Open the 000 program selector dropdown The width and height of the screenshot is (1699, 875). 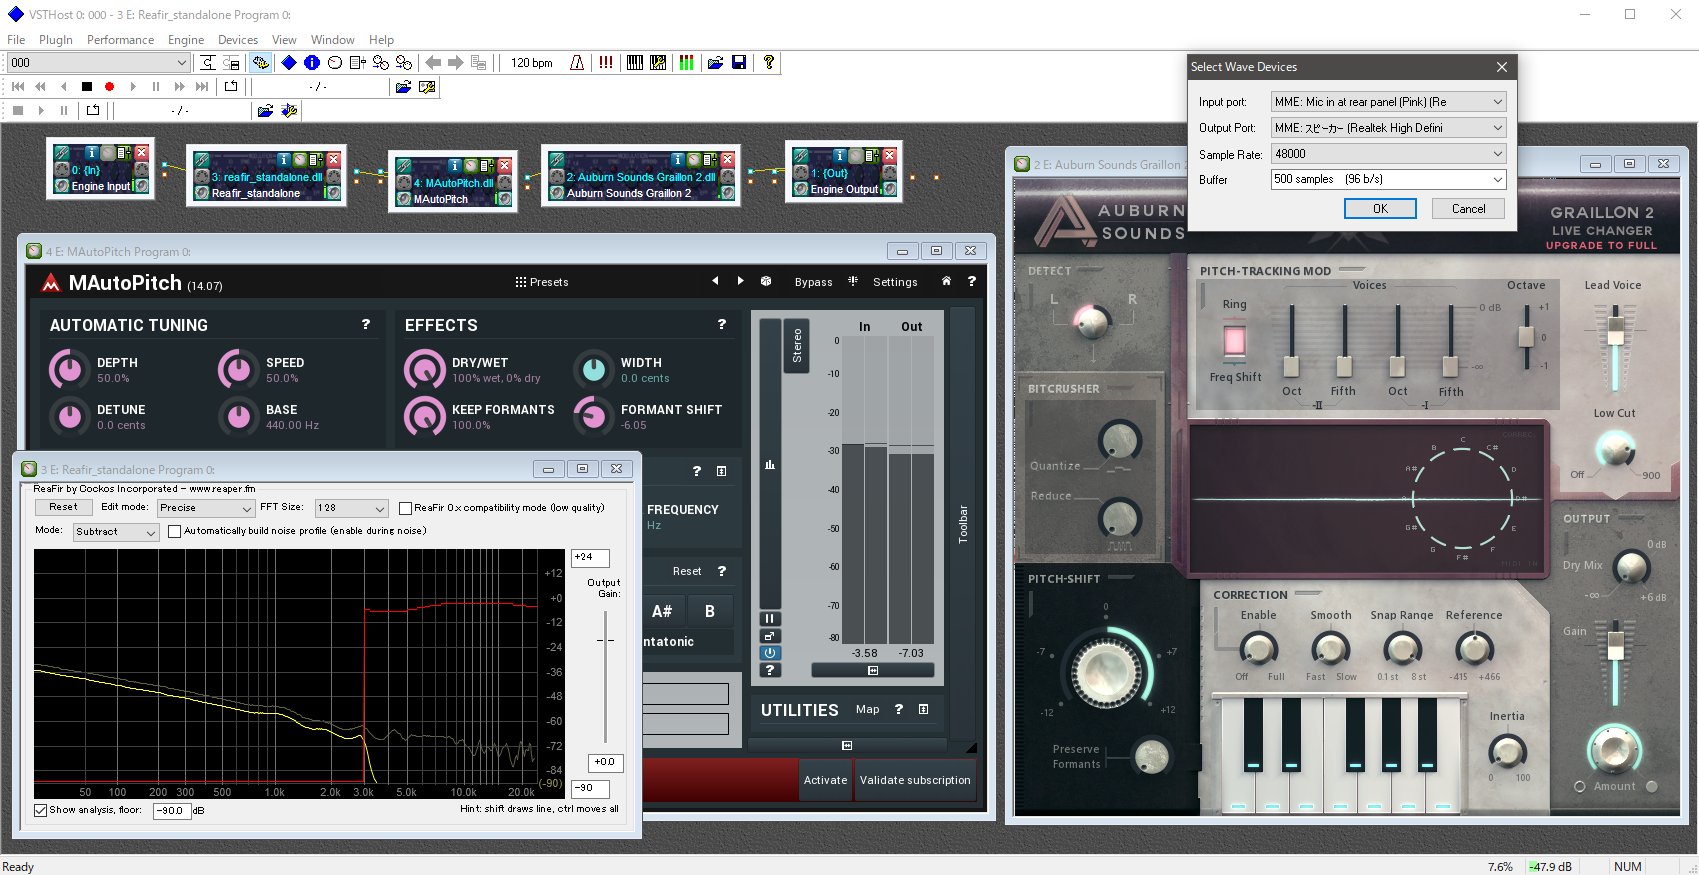98,62
